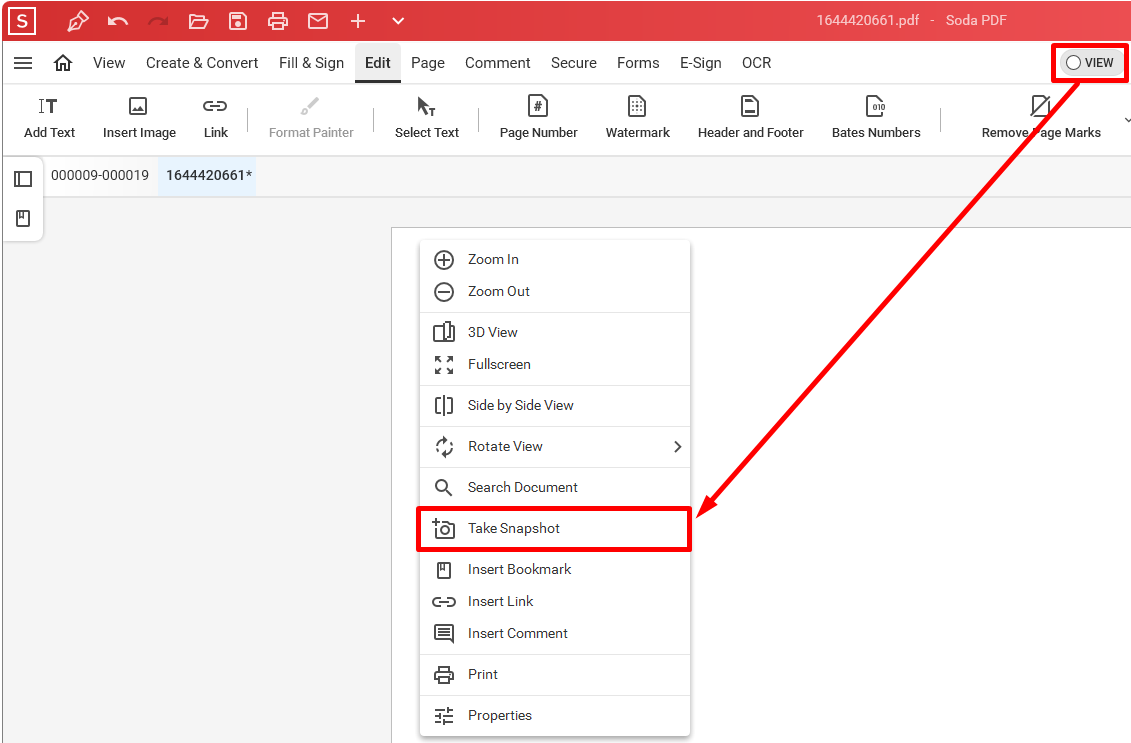The image size is (1131, 743).
Task: Select 3D View in the menu
Action: coord(555,333)
